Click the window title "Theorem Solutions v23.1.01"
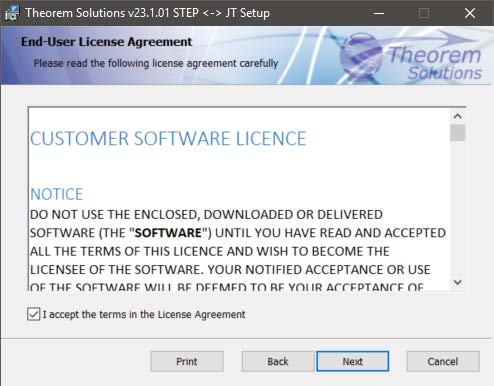This screenshot has width=494, height=386. tap(147, 13)
